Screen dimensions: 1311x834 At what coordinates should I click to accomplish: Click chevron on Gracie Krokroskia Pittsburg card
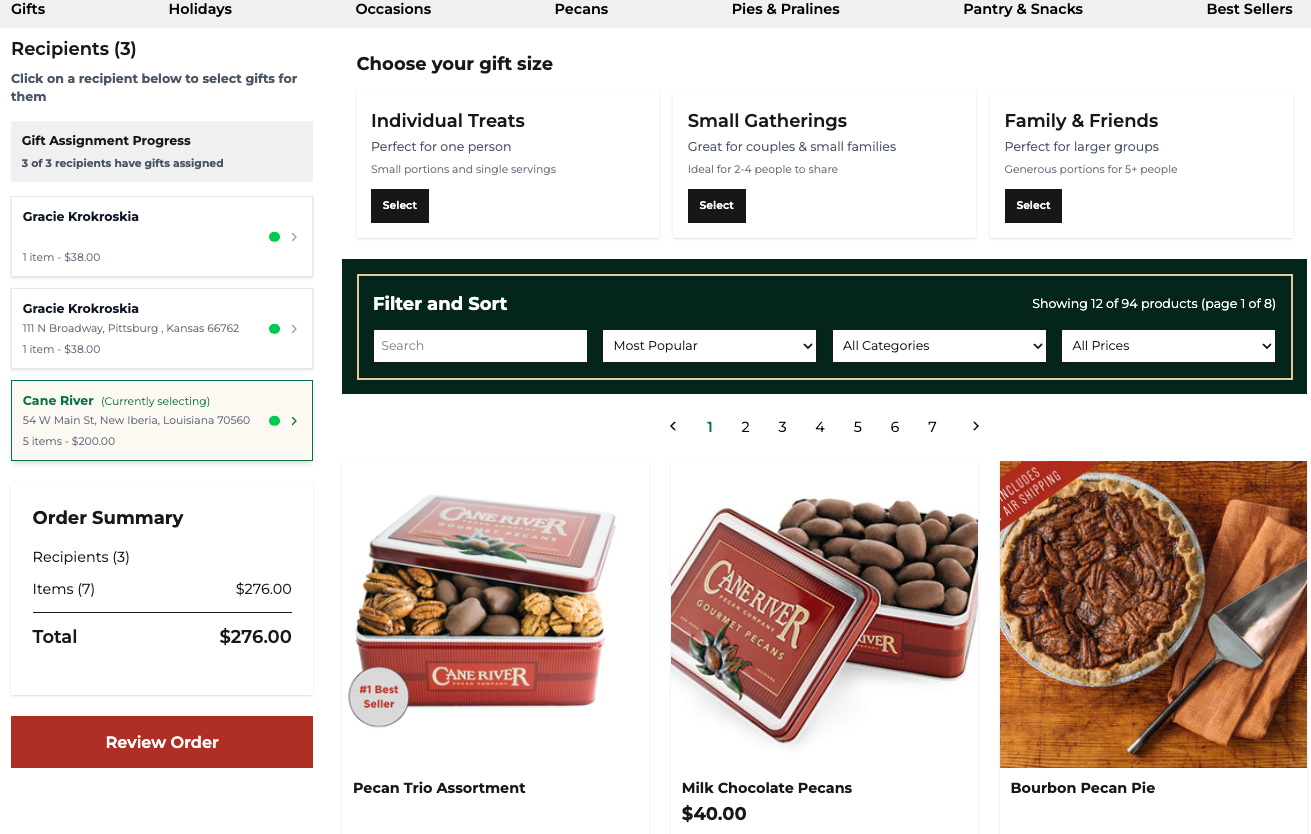(294, 329)
